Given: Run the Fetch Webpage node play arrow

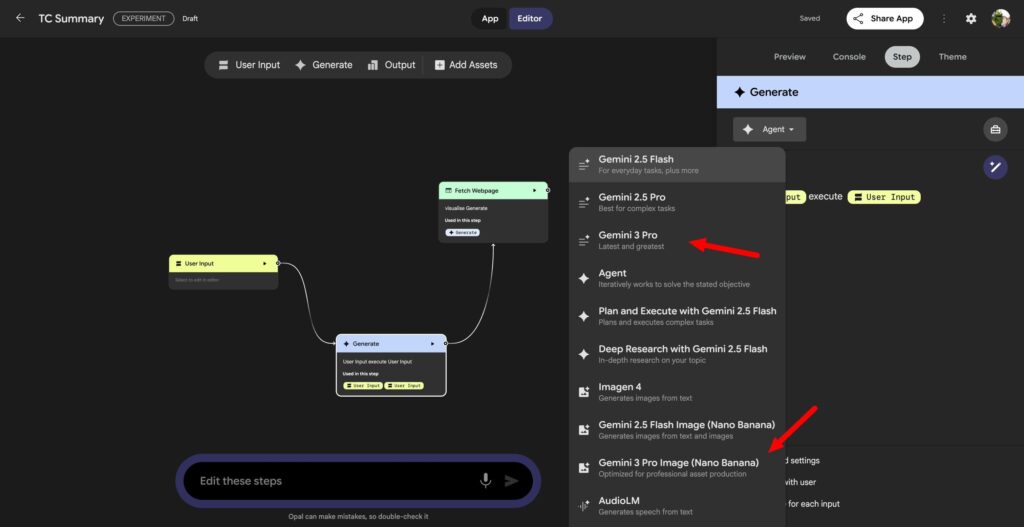Looking at the screenshot, I should click(x=534, y=190).
